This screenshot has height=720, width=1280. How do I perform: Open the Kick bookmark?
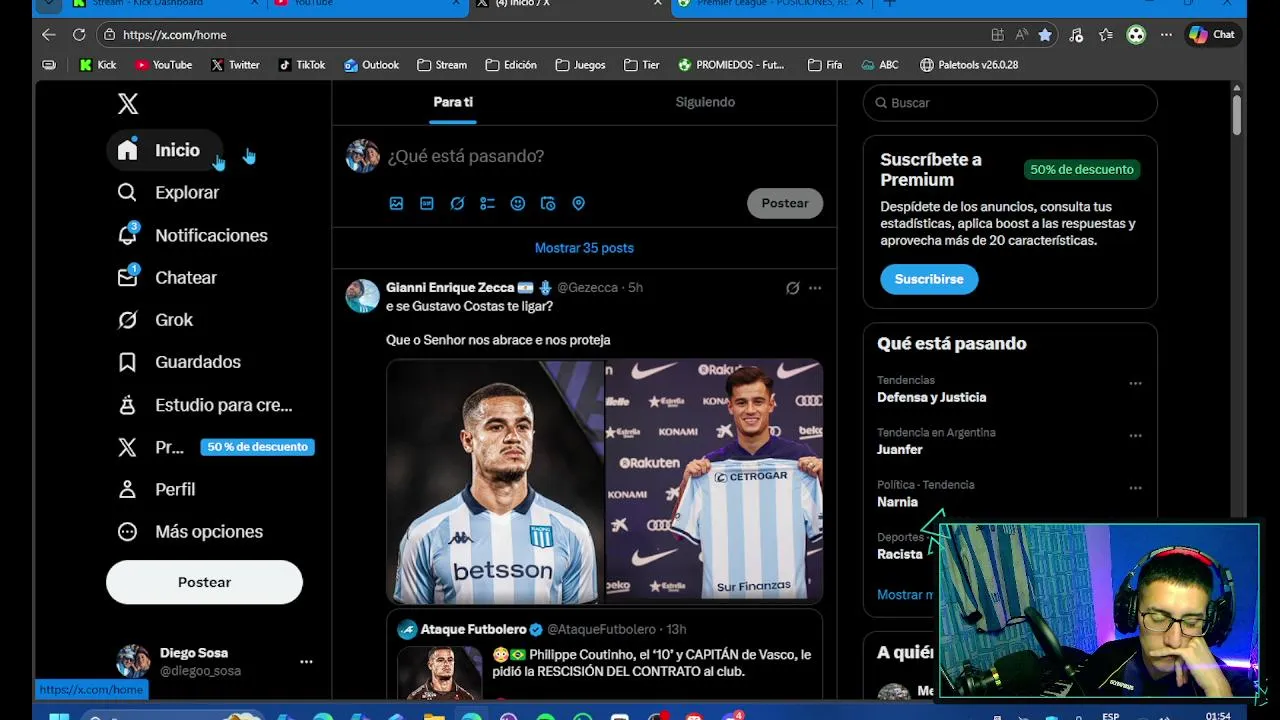click(98, 65)
